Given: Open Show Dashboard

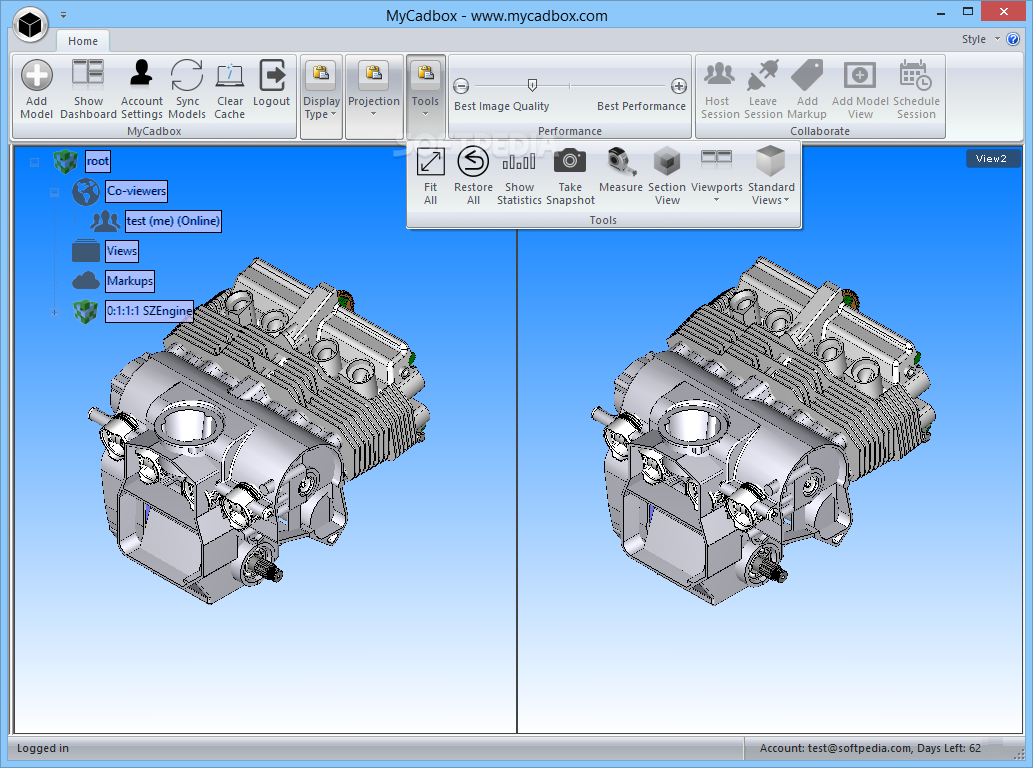Looking at the screenshot, I should coord(88,89).
